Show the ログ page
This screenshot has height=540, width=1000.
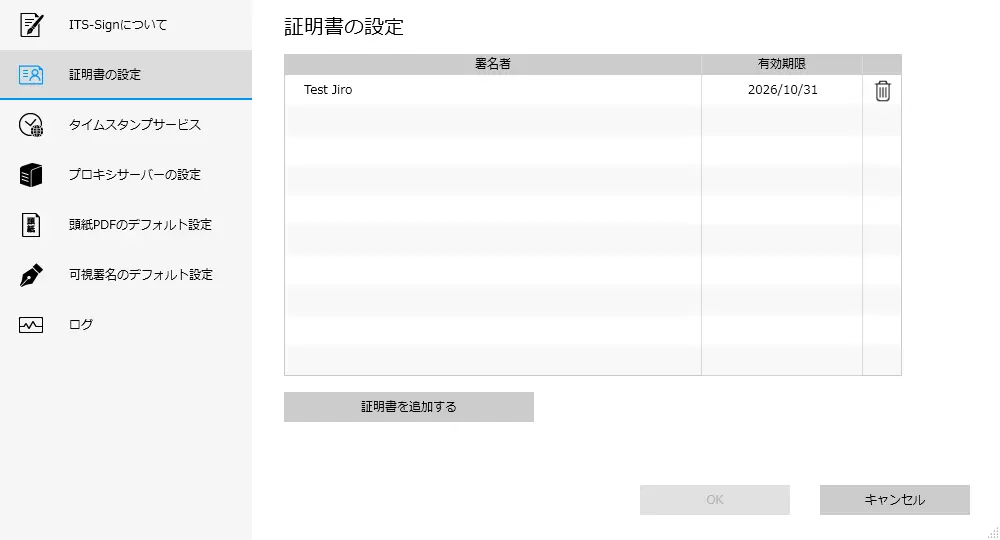pos(81,325)
